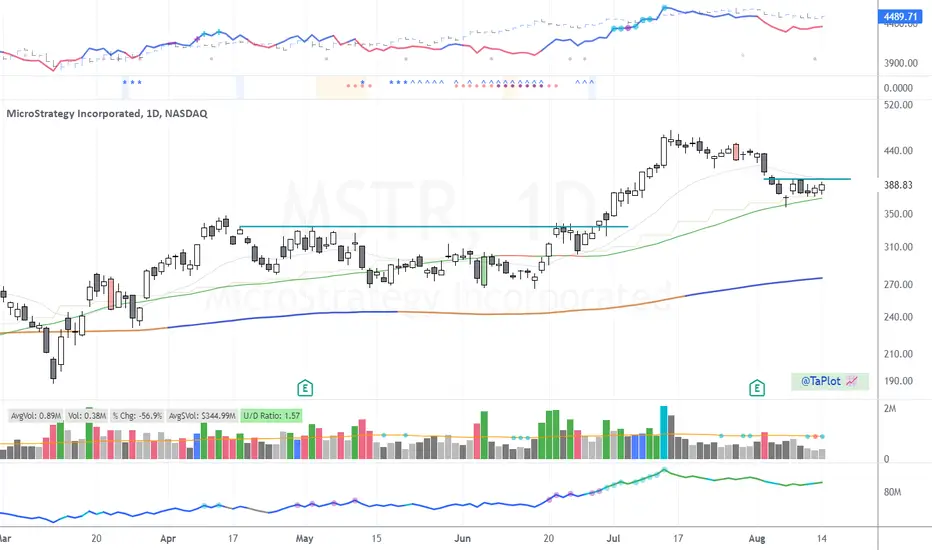Click the May earnings E marker
Image resolution: width=932 pixels, height=550 pixels.
coord(305,389)
